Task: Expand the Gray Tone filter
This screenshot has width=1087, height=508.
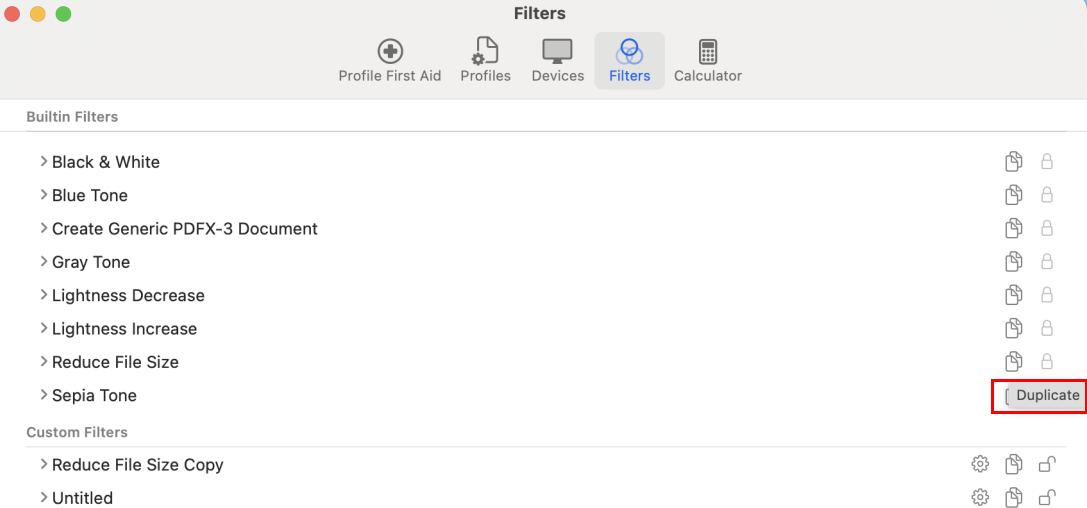Action: click(44, 261)
